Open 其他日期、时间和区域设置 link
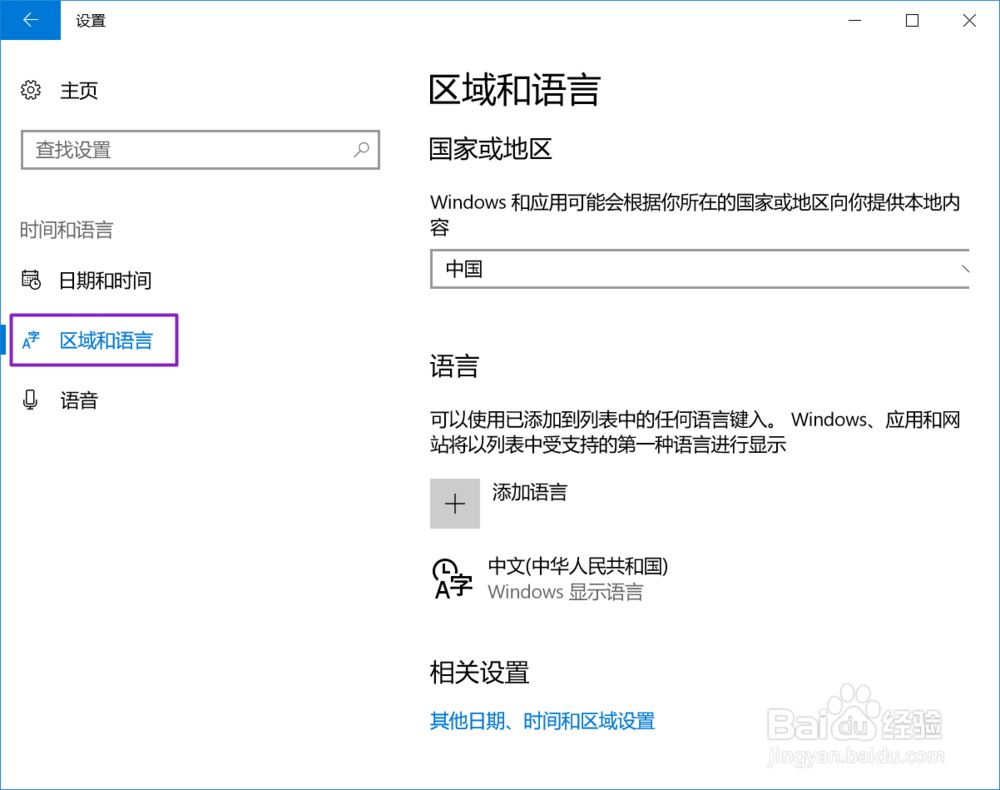The width and height of the screenshot is (1000, 790). click(543, 721)
